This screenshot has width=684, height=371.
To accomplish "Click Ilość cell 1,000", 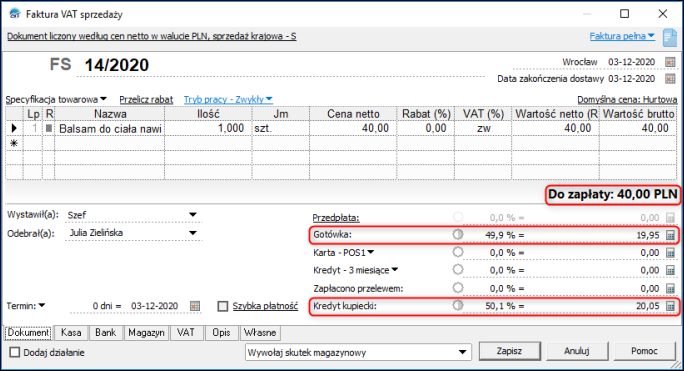I will point(209,128).
